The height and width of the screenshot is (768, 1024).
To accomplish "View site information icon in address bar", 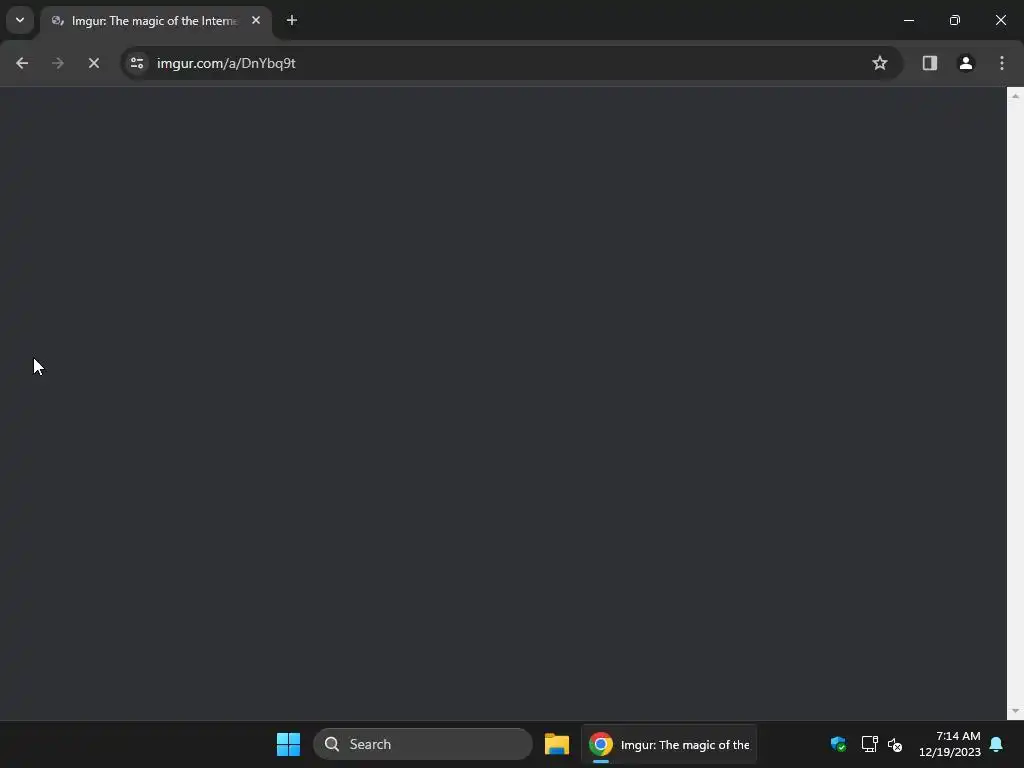I will (137, 63).
